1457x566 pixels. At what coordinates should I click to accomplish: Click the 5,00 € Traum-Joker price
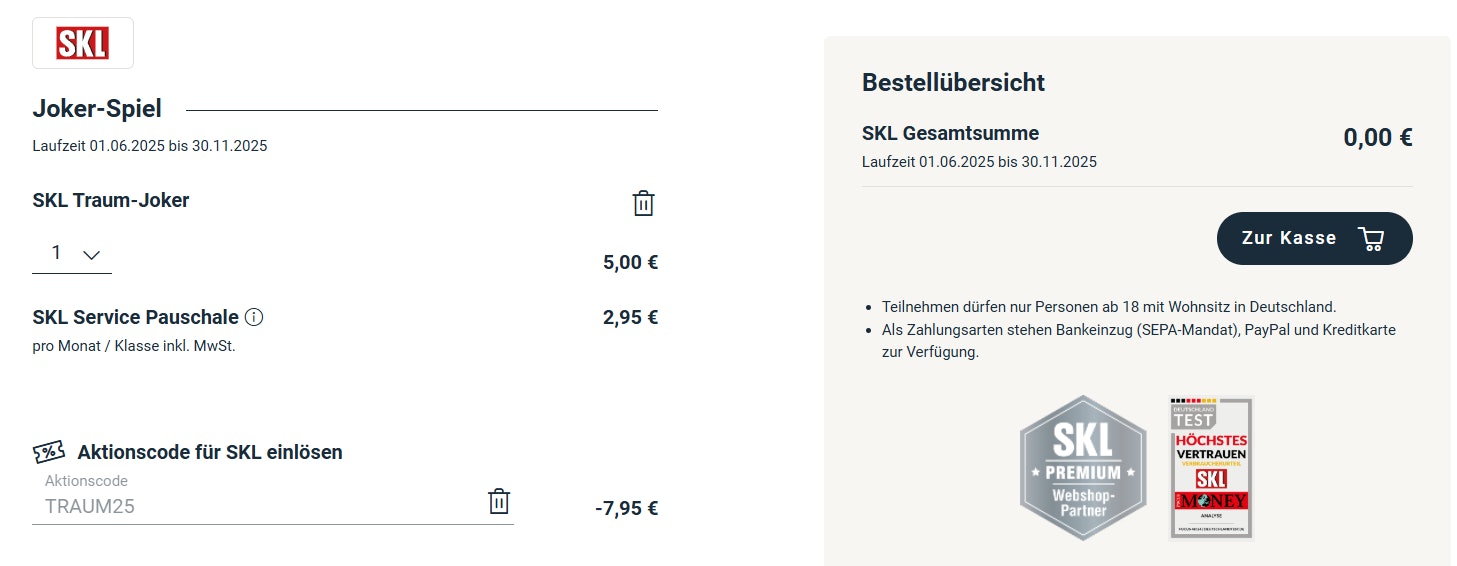(630, 263)
